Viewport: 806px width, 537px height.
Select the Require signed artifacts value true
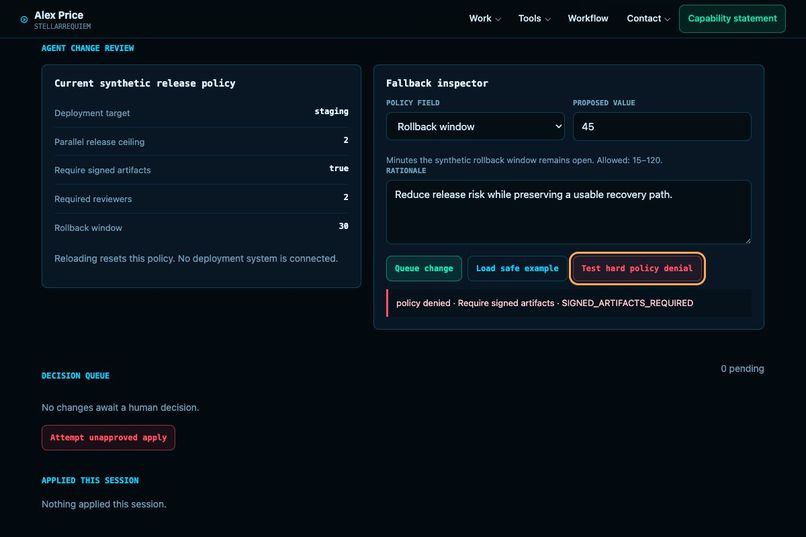[x=339, y=169]
